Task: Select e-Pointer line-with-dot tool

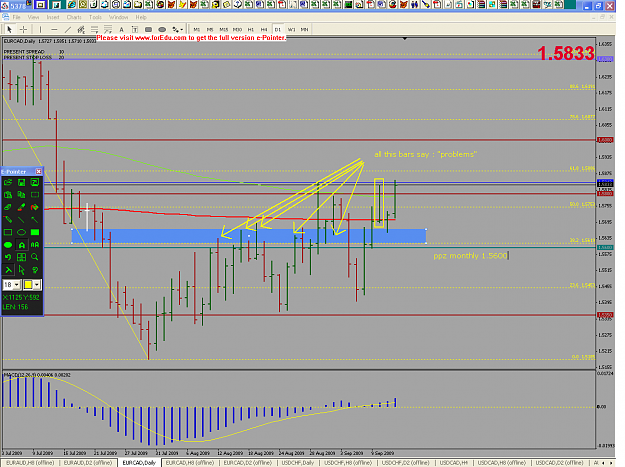Action: click(35, 220)
